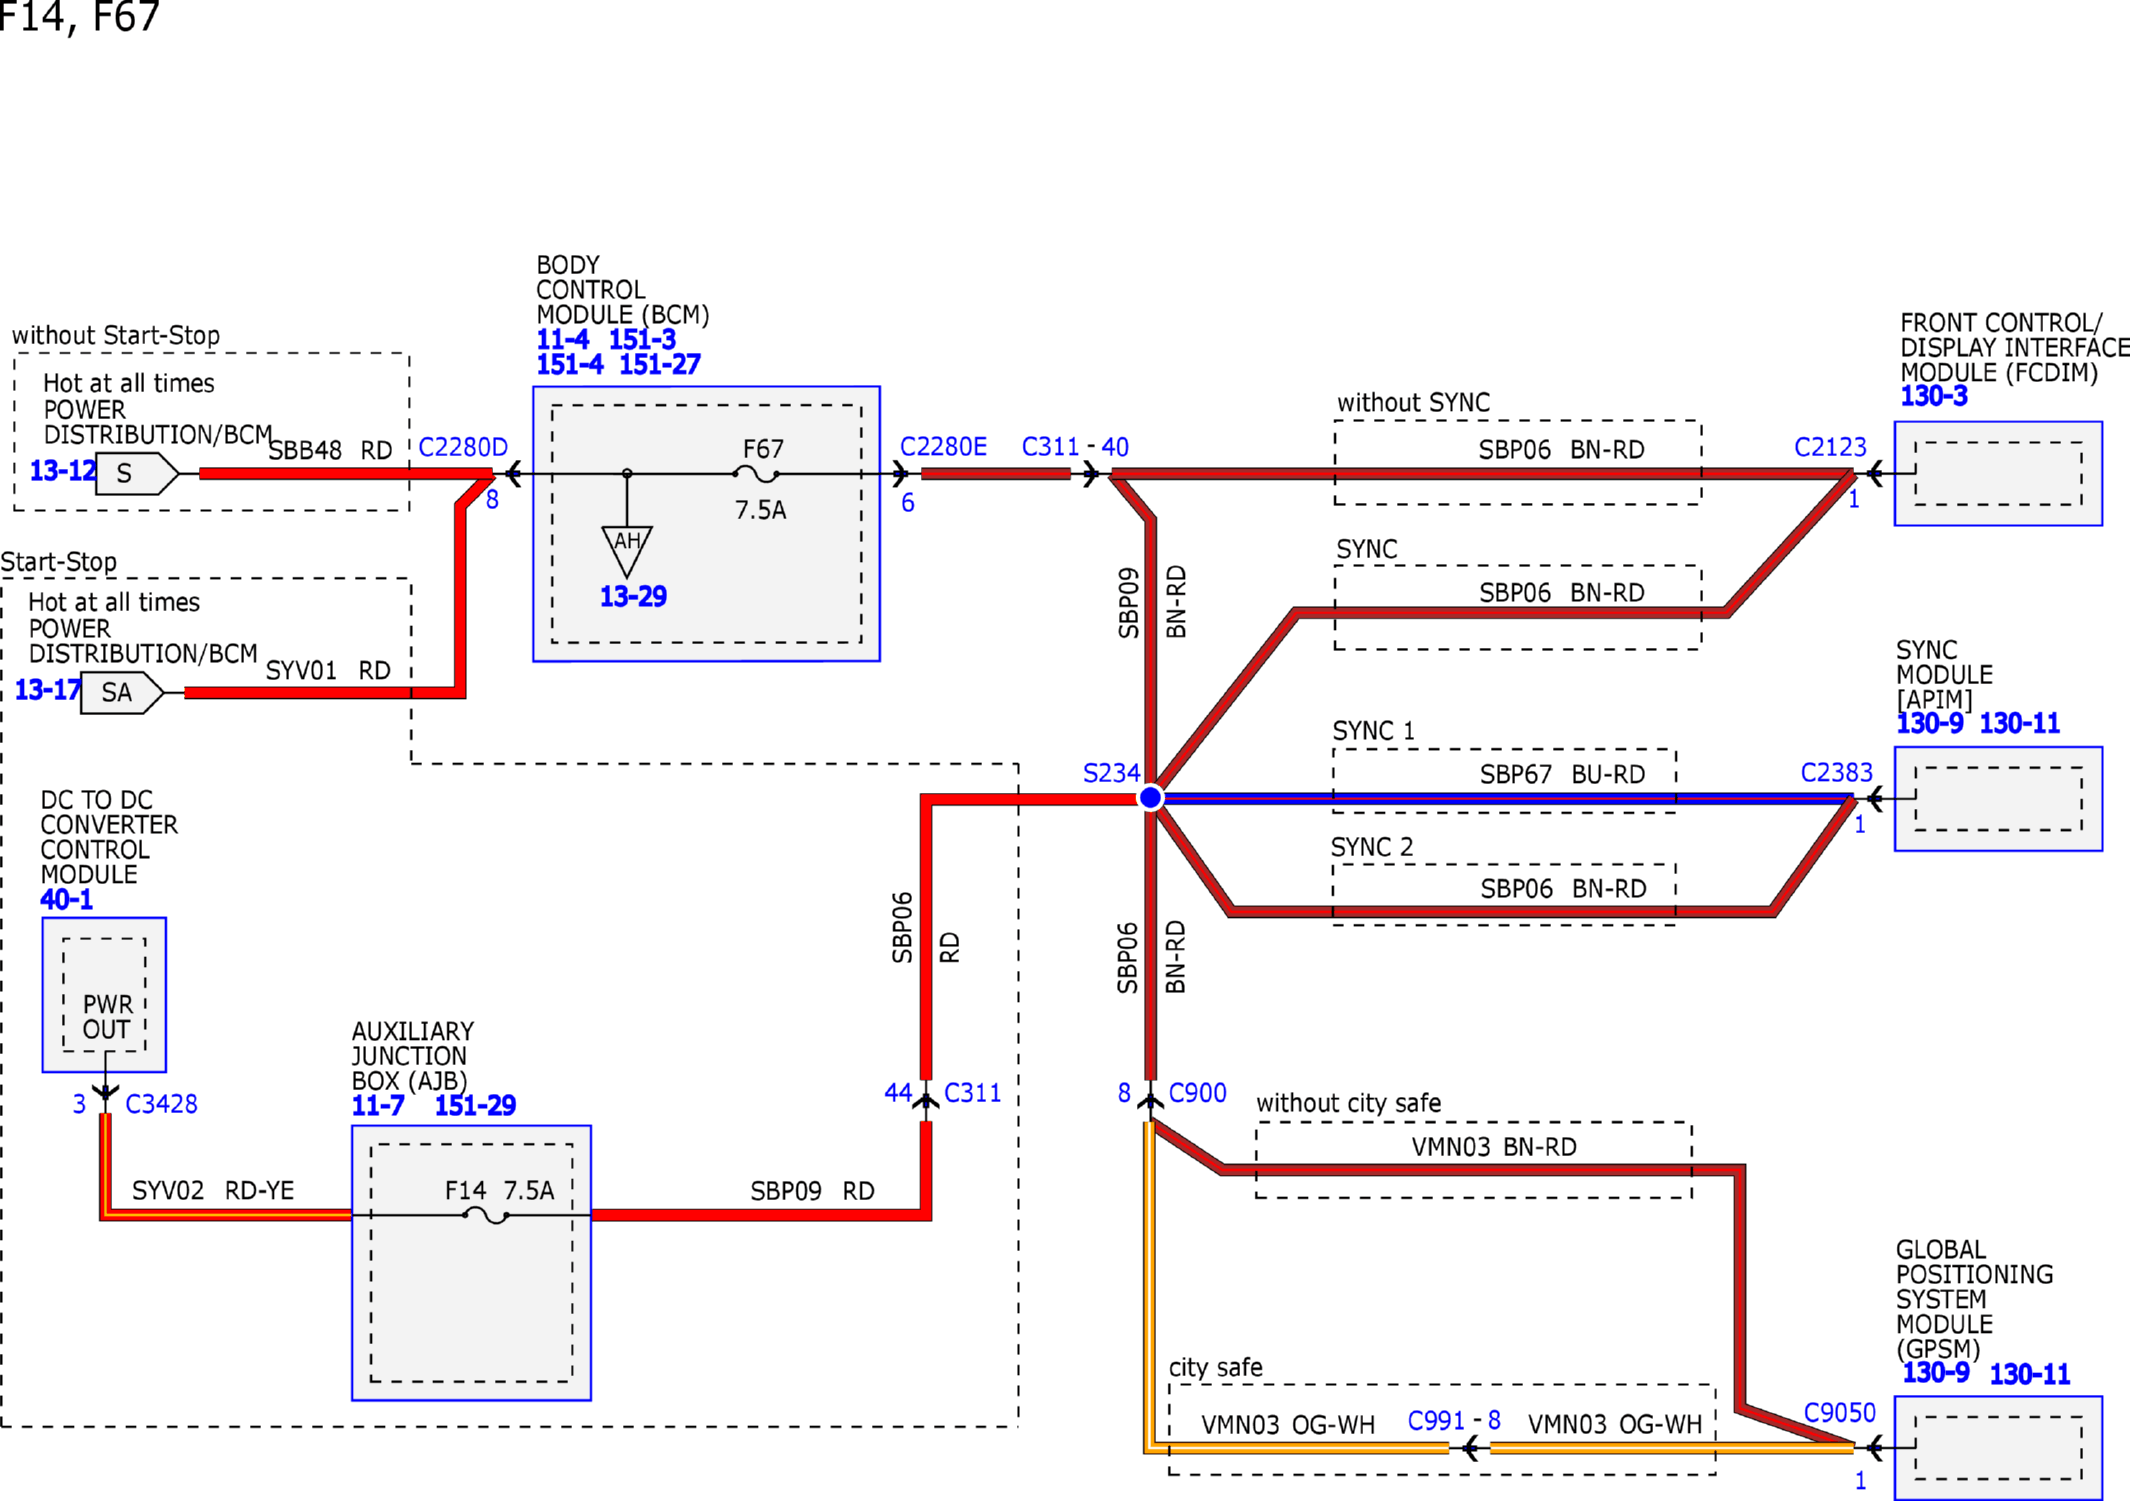Viewport: 2130px width, 1501px height.
Task: Click the C900 connector label
Action: point(1197,1093)
